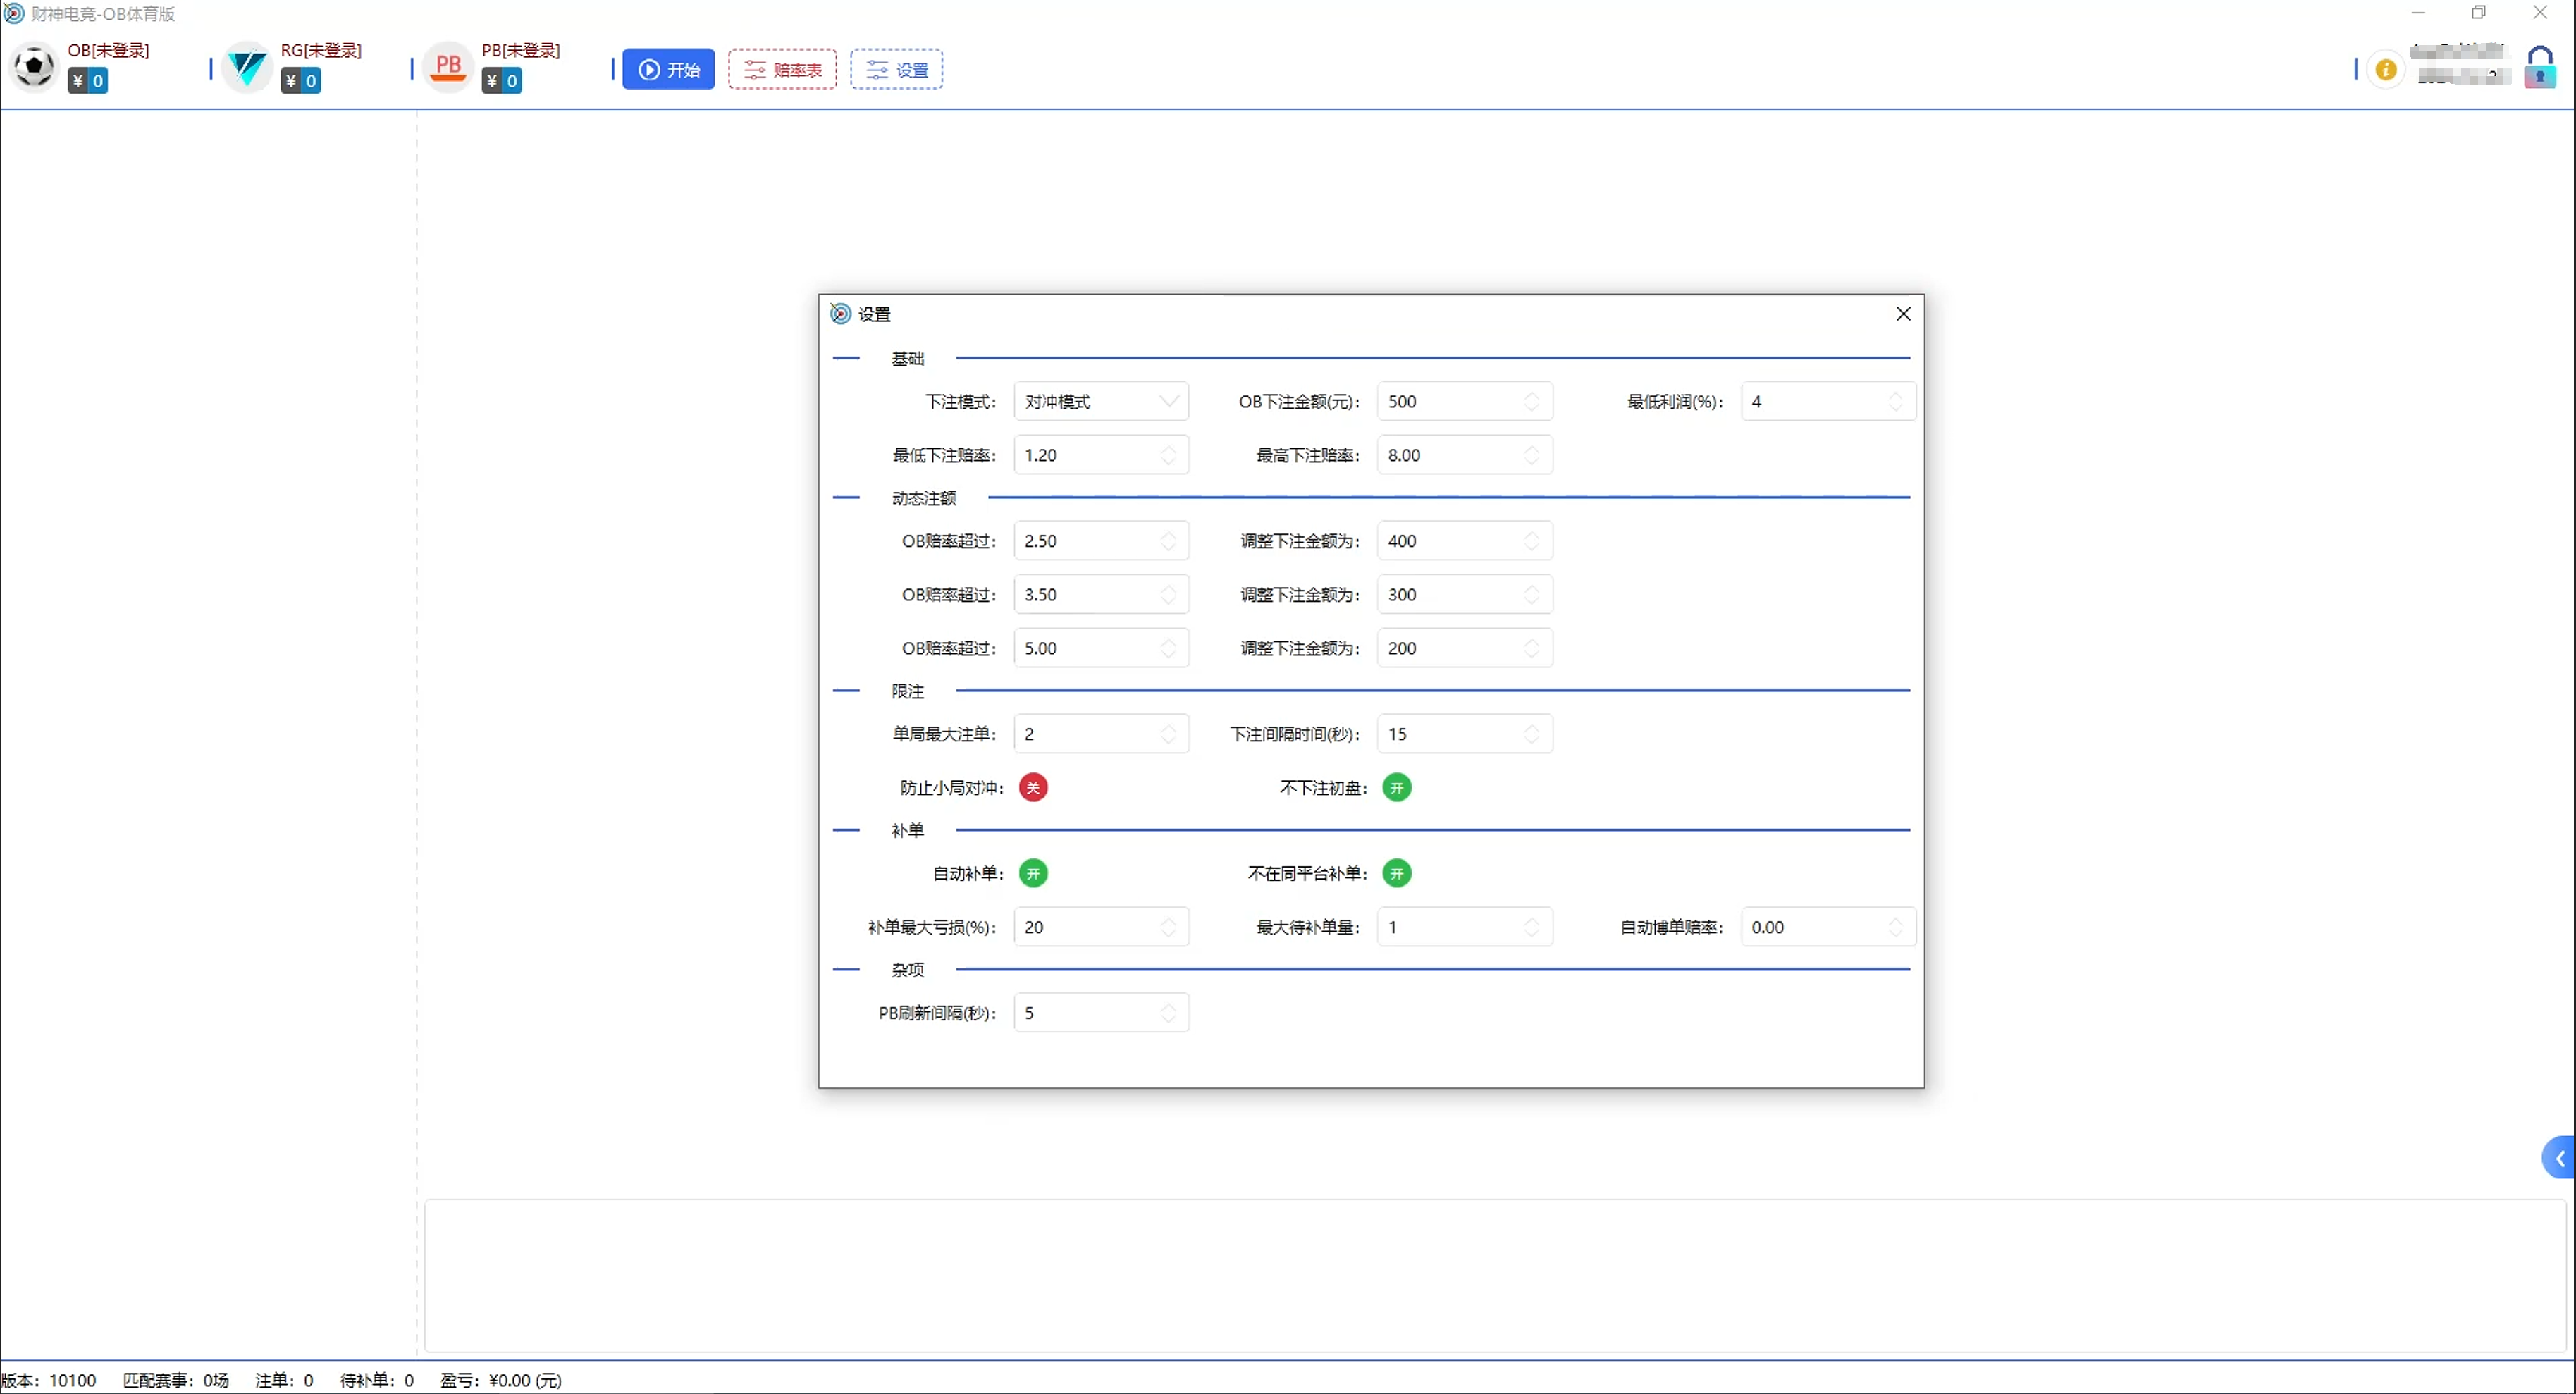This screenshot has height=1394, width=2576.
Task: Click the logo icon in settings dialog title
Action: (x=841, y=314)
